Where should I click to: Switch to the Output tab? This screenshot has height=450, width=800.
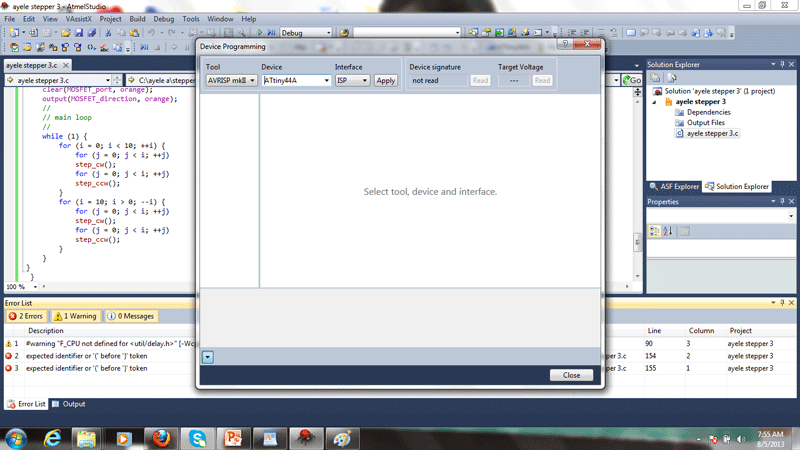tap(69, 404)
